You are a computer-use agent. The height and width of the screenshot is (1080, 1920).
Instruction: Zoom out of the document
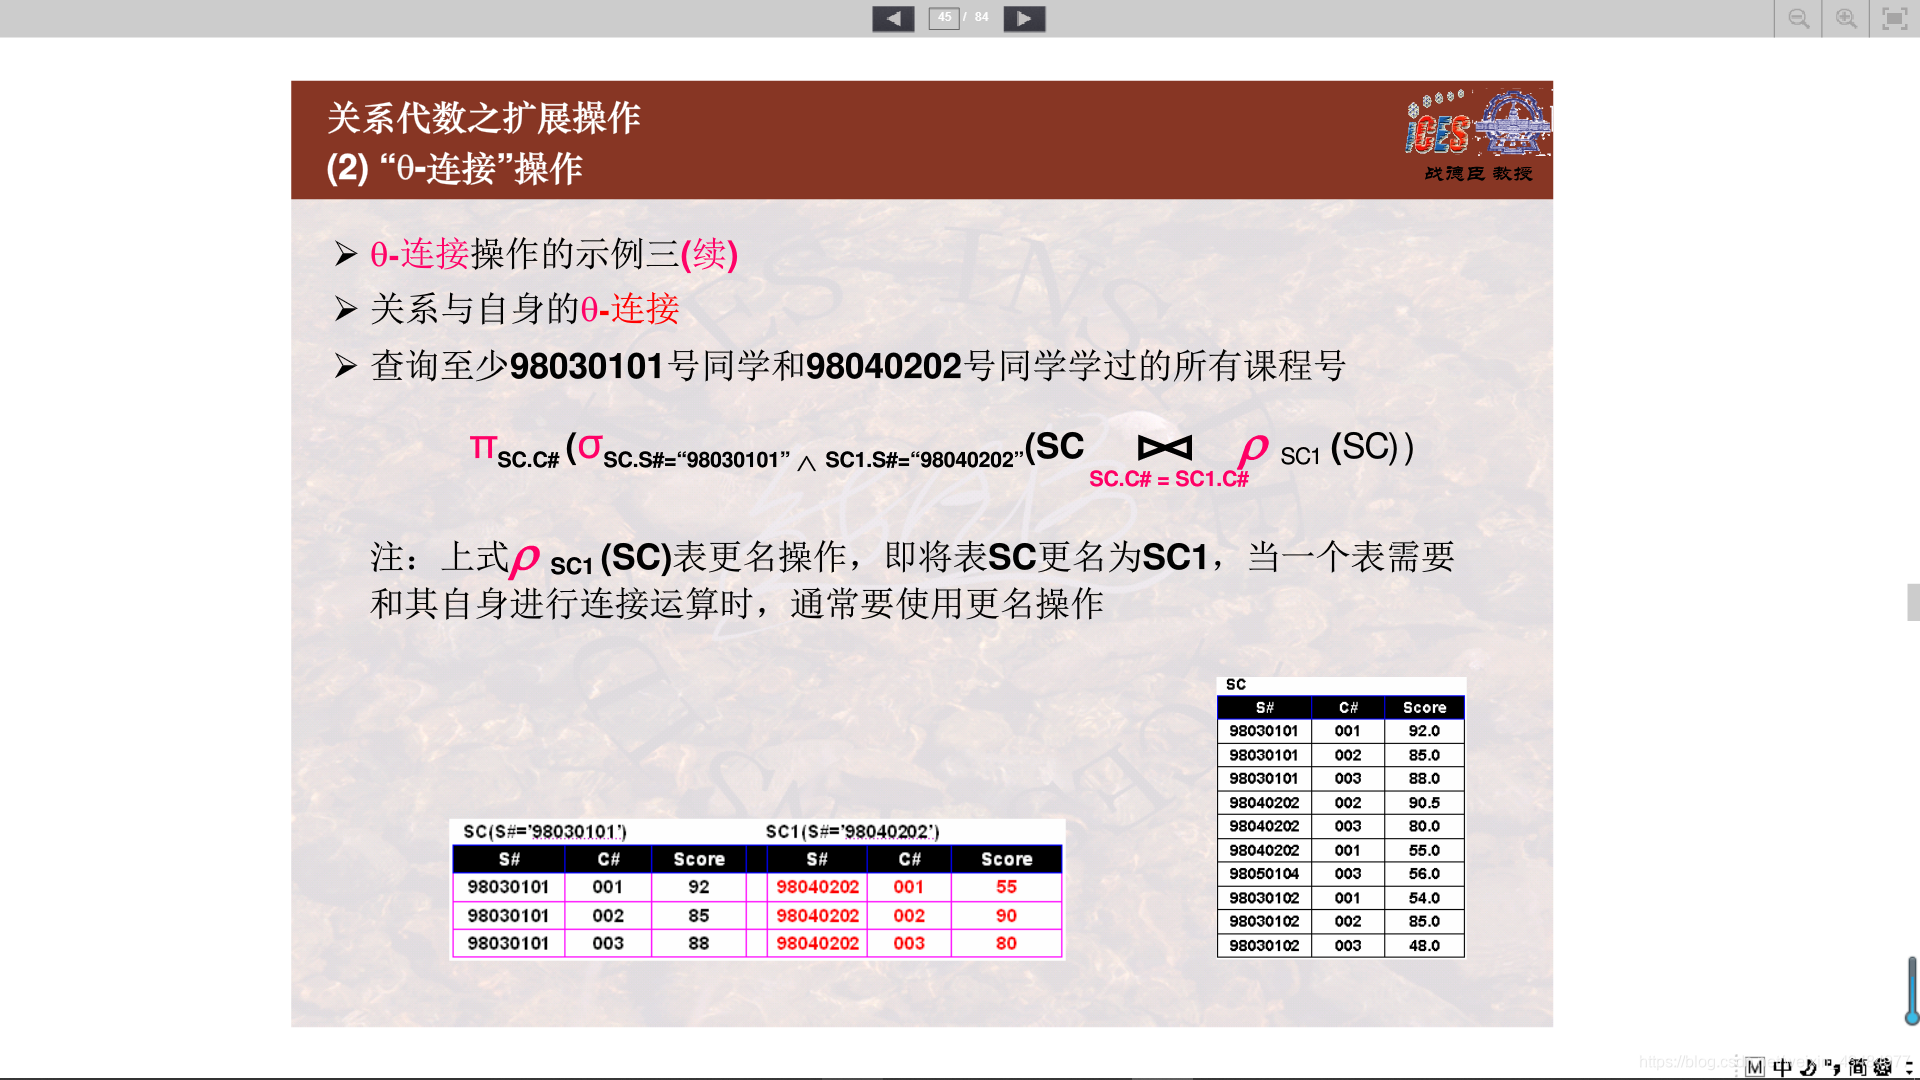(x=1798, y=18)
